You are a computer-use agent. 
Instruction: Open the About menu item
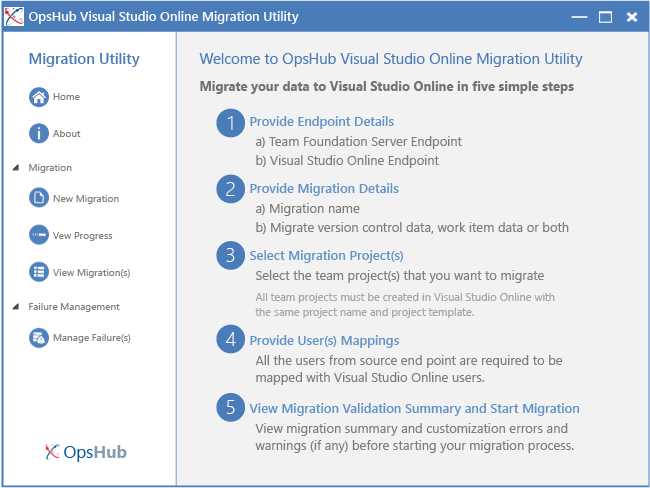66,134
